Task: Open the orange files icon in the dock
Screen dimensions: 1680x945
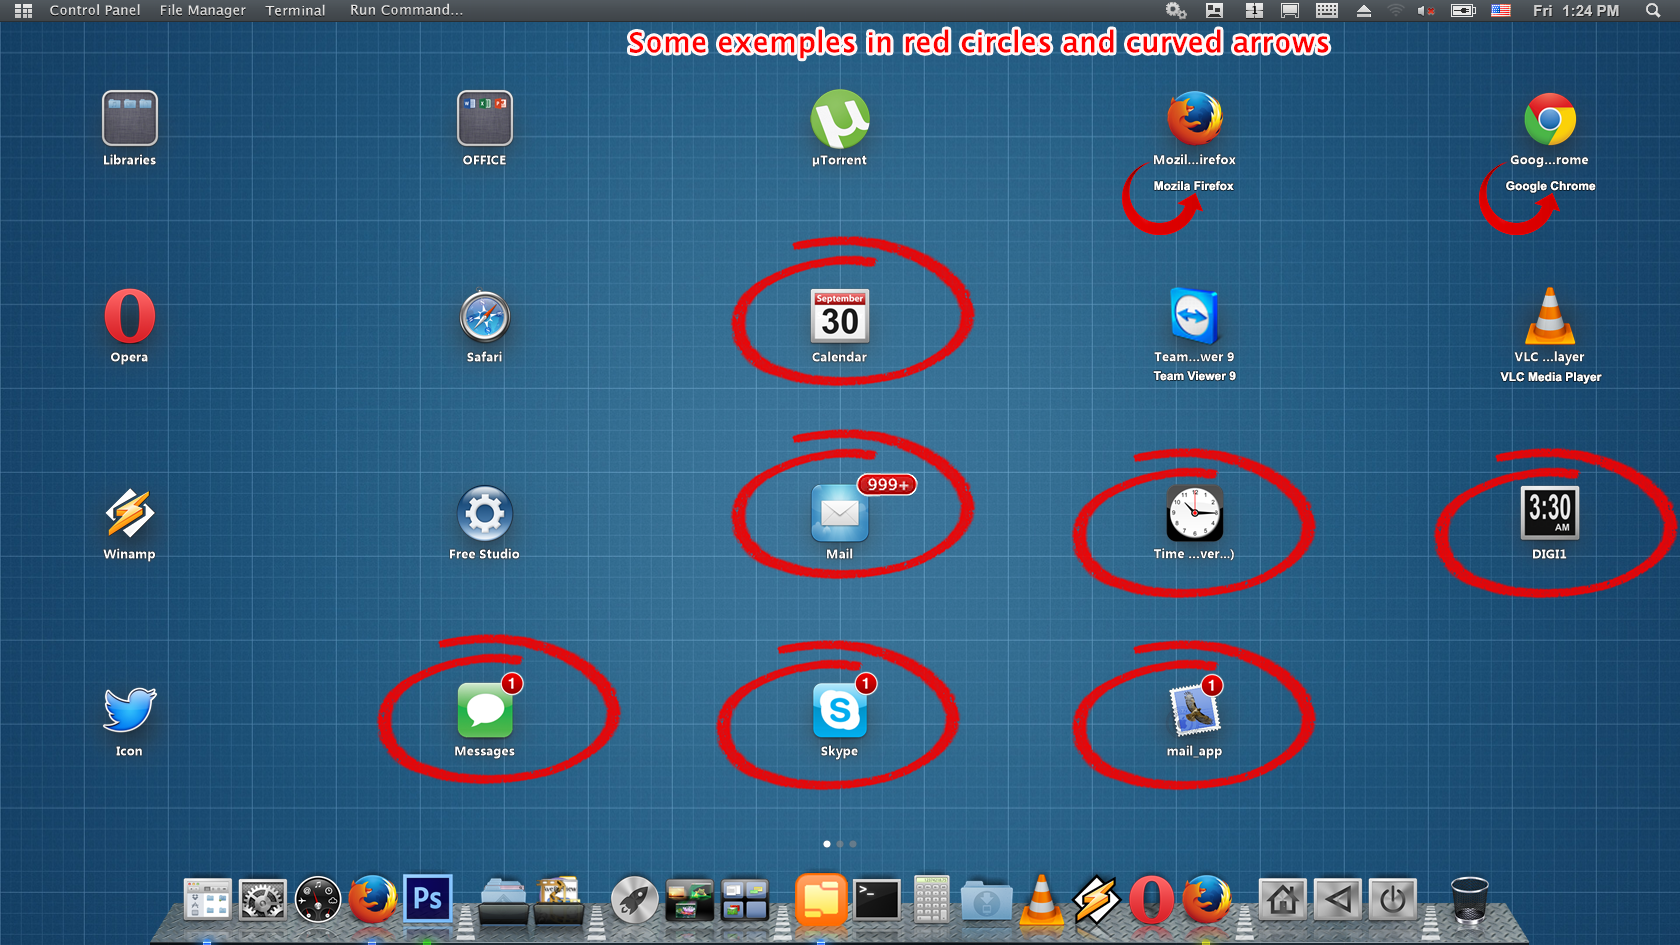Action: (821, 898)
